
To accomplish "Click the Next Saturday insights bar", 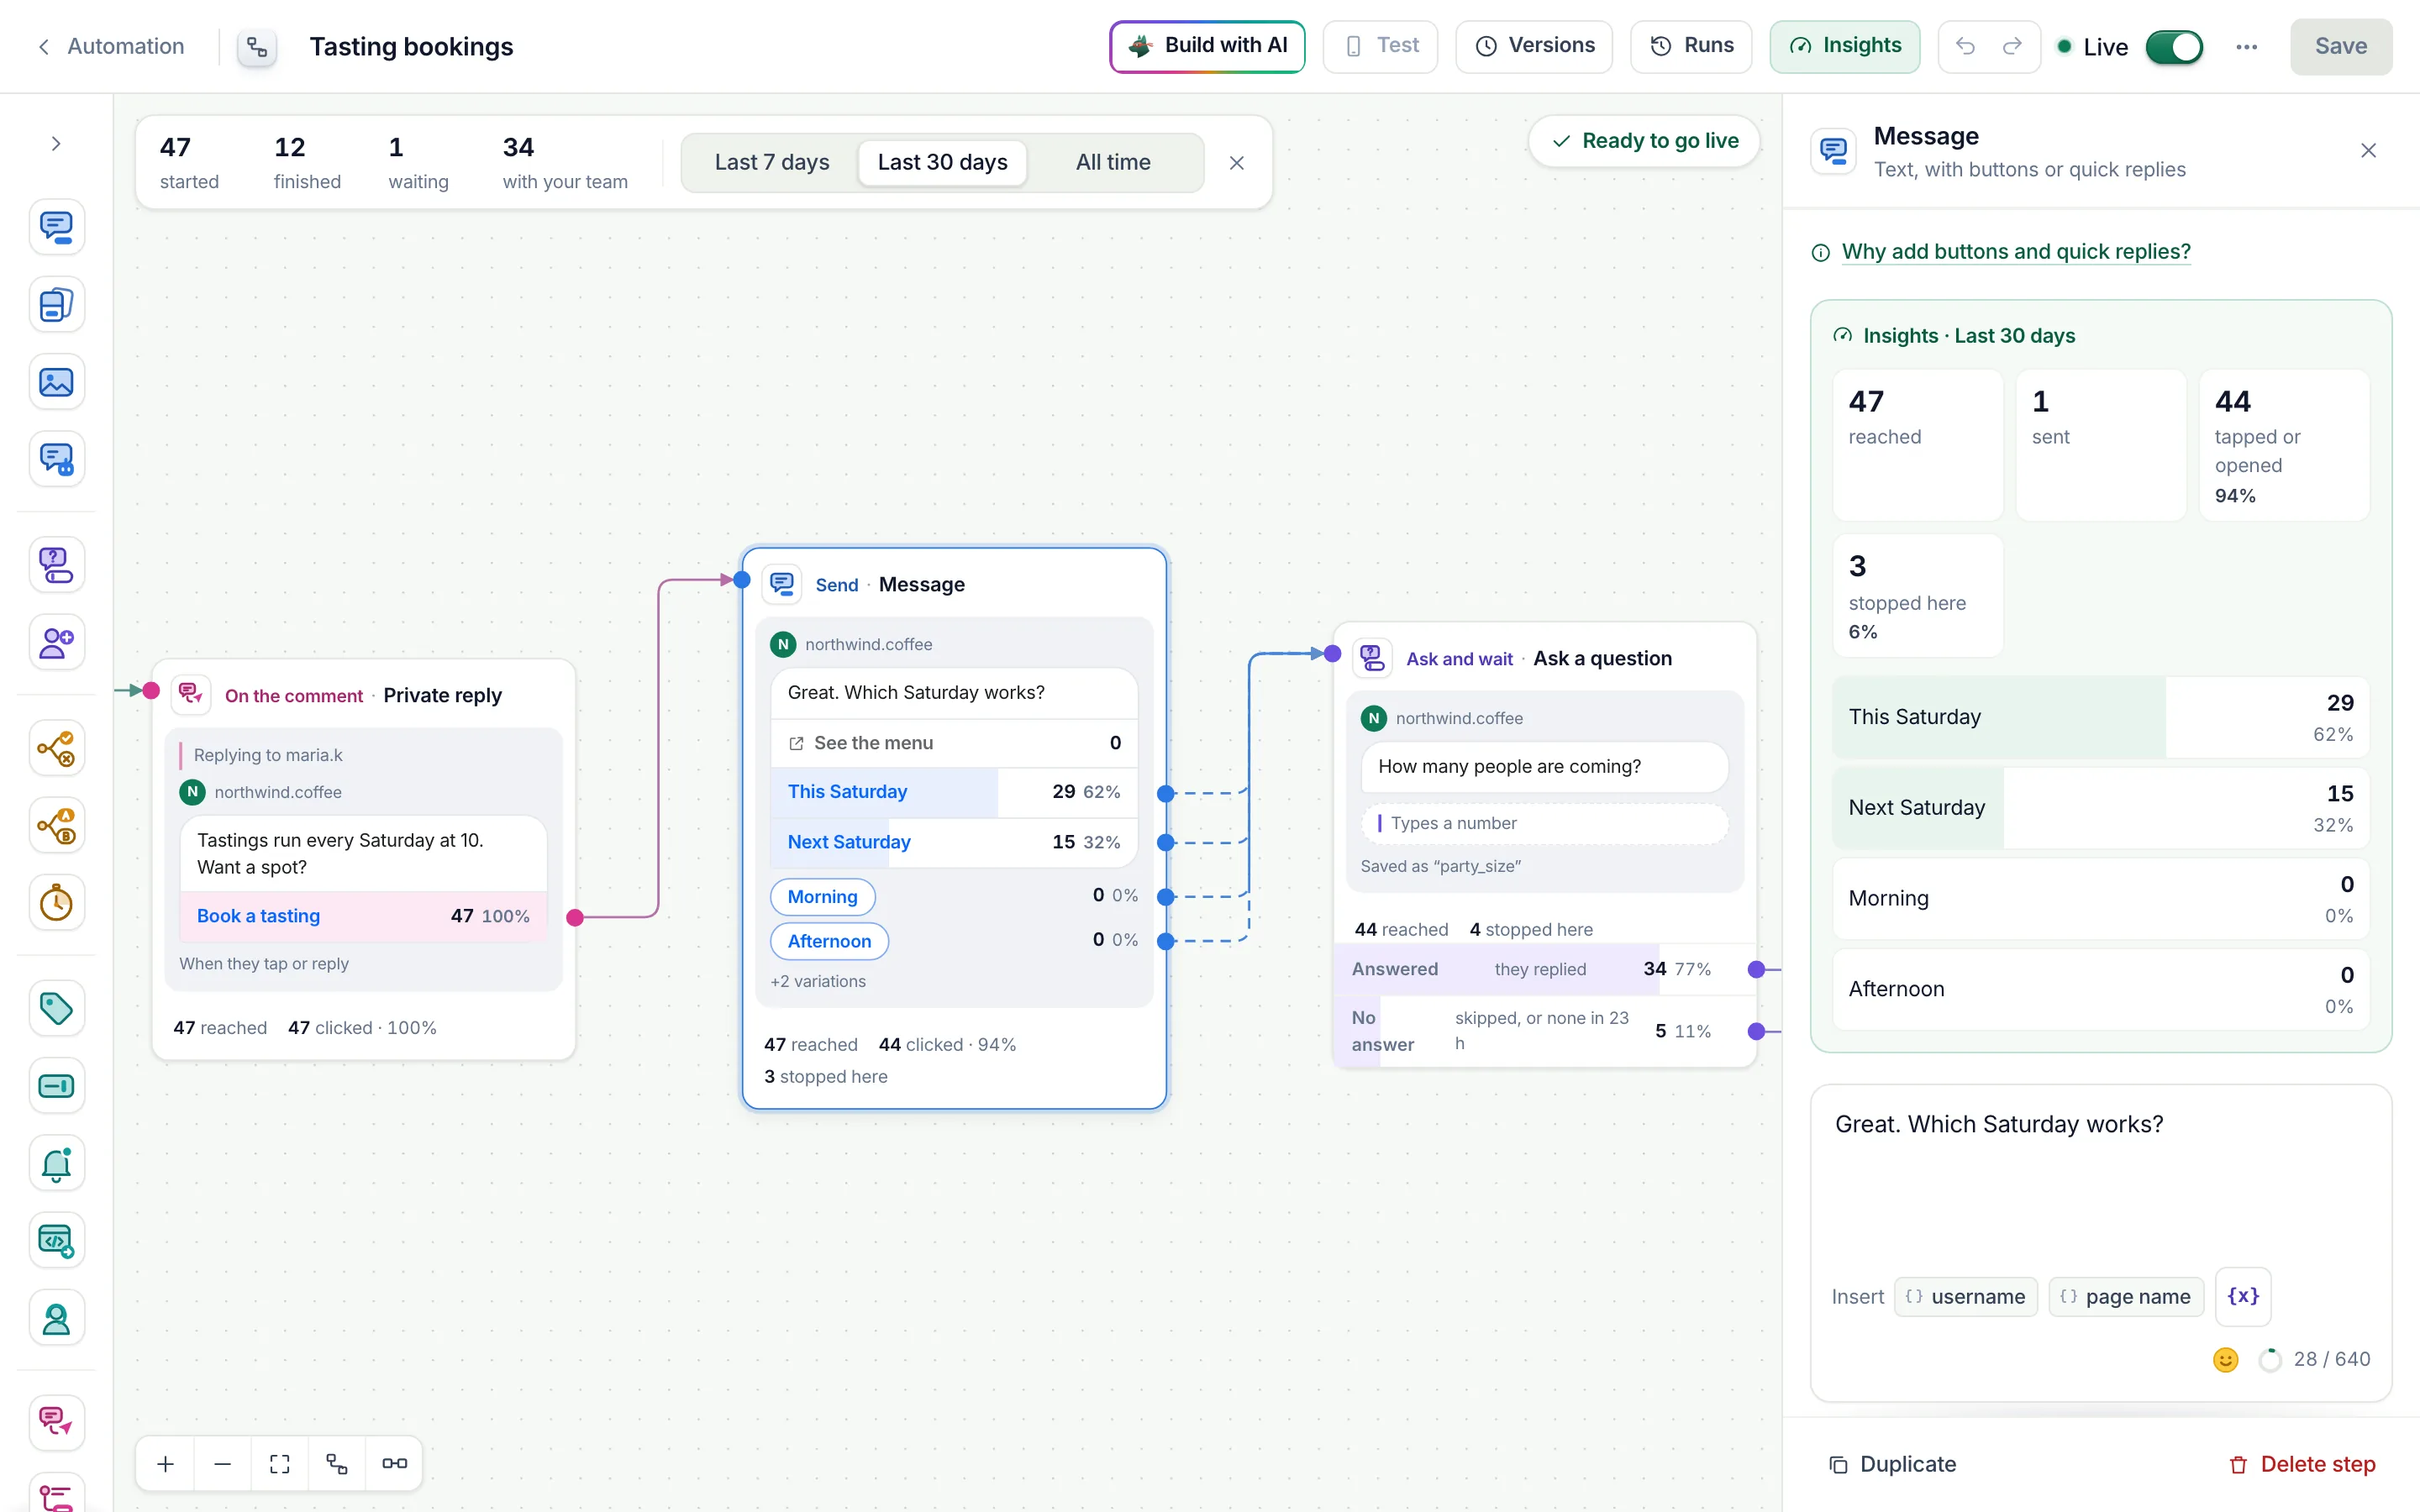I will tap(2100, 808).
